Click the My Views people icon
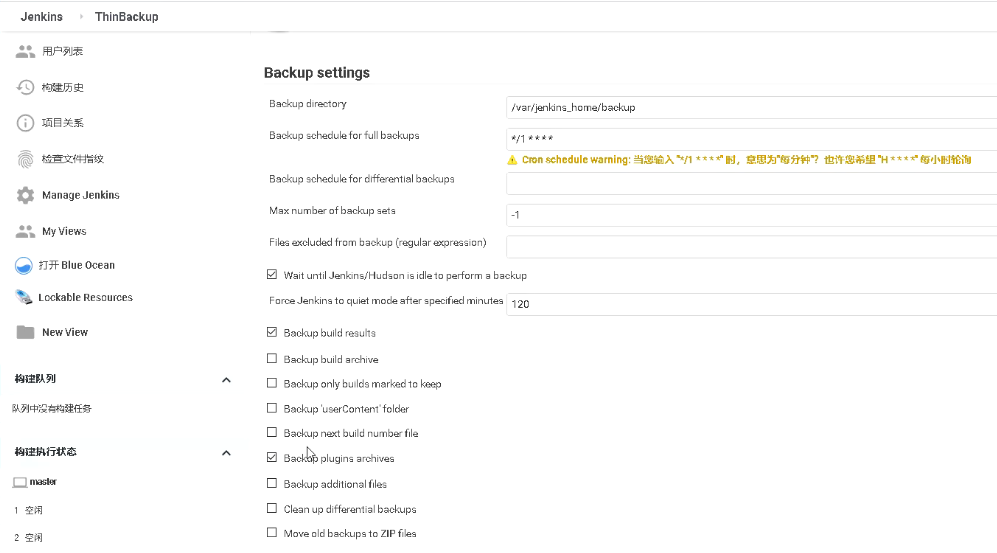Viewport: 997px width, 553px height. point(26,231)
